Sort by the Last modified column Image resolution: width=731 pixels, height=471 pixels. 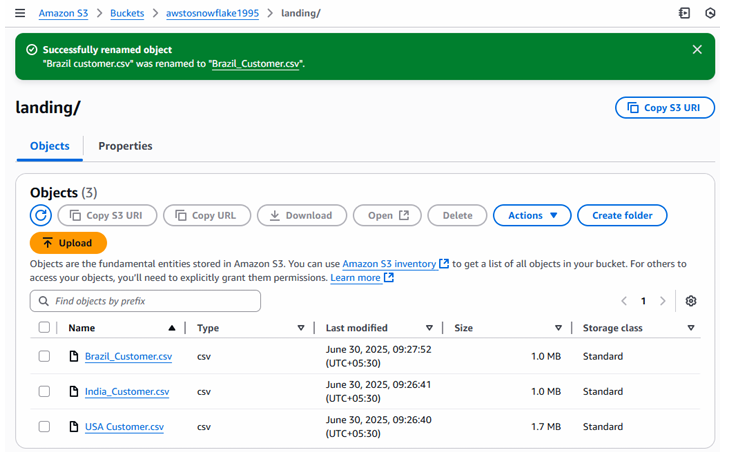click(429, 328)
